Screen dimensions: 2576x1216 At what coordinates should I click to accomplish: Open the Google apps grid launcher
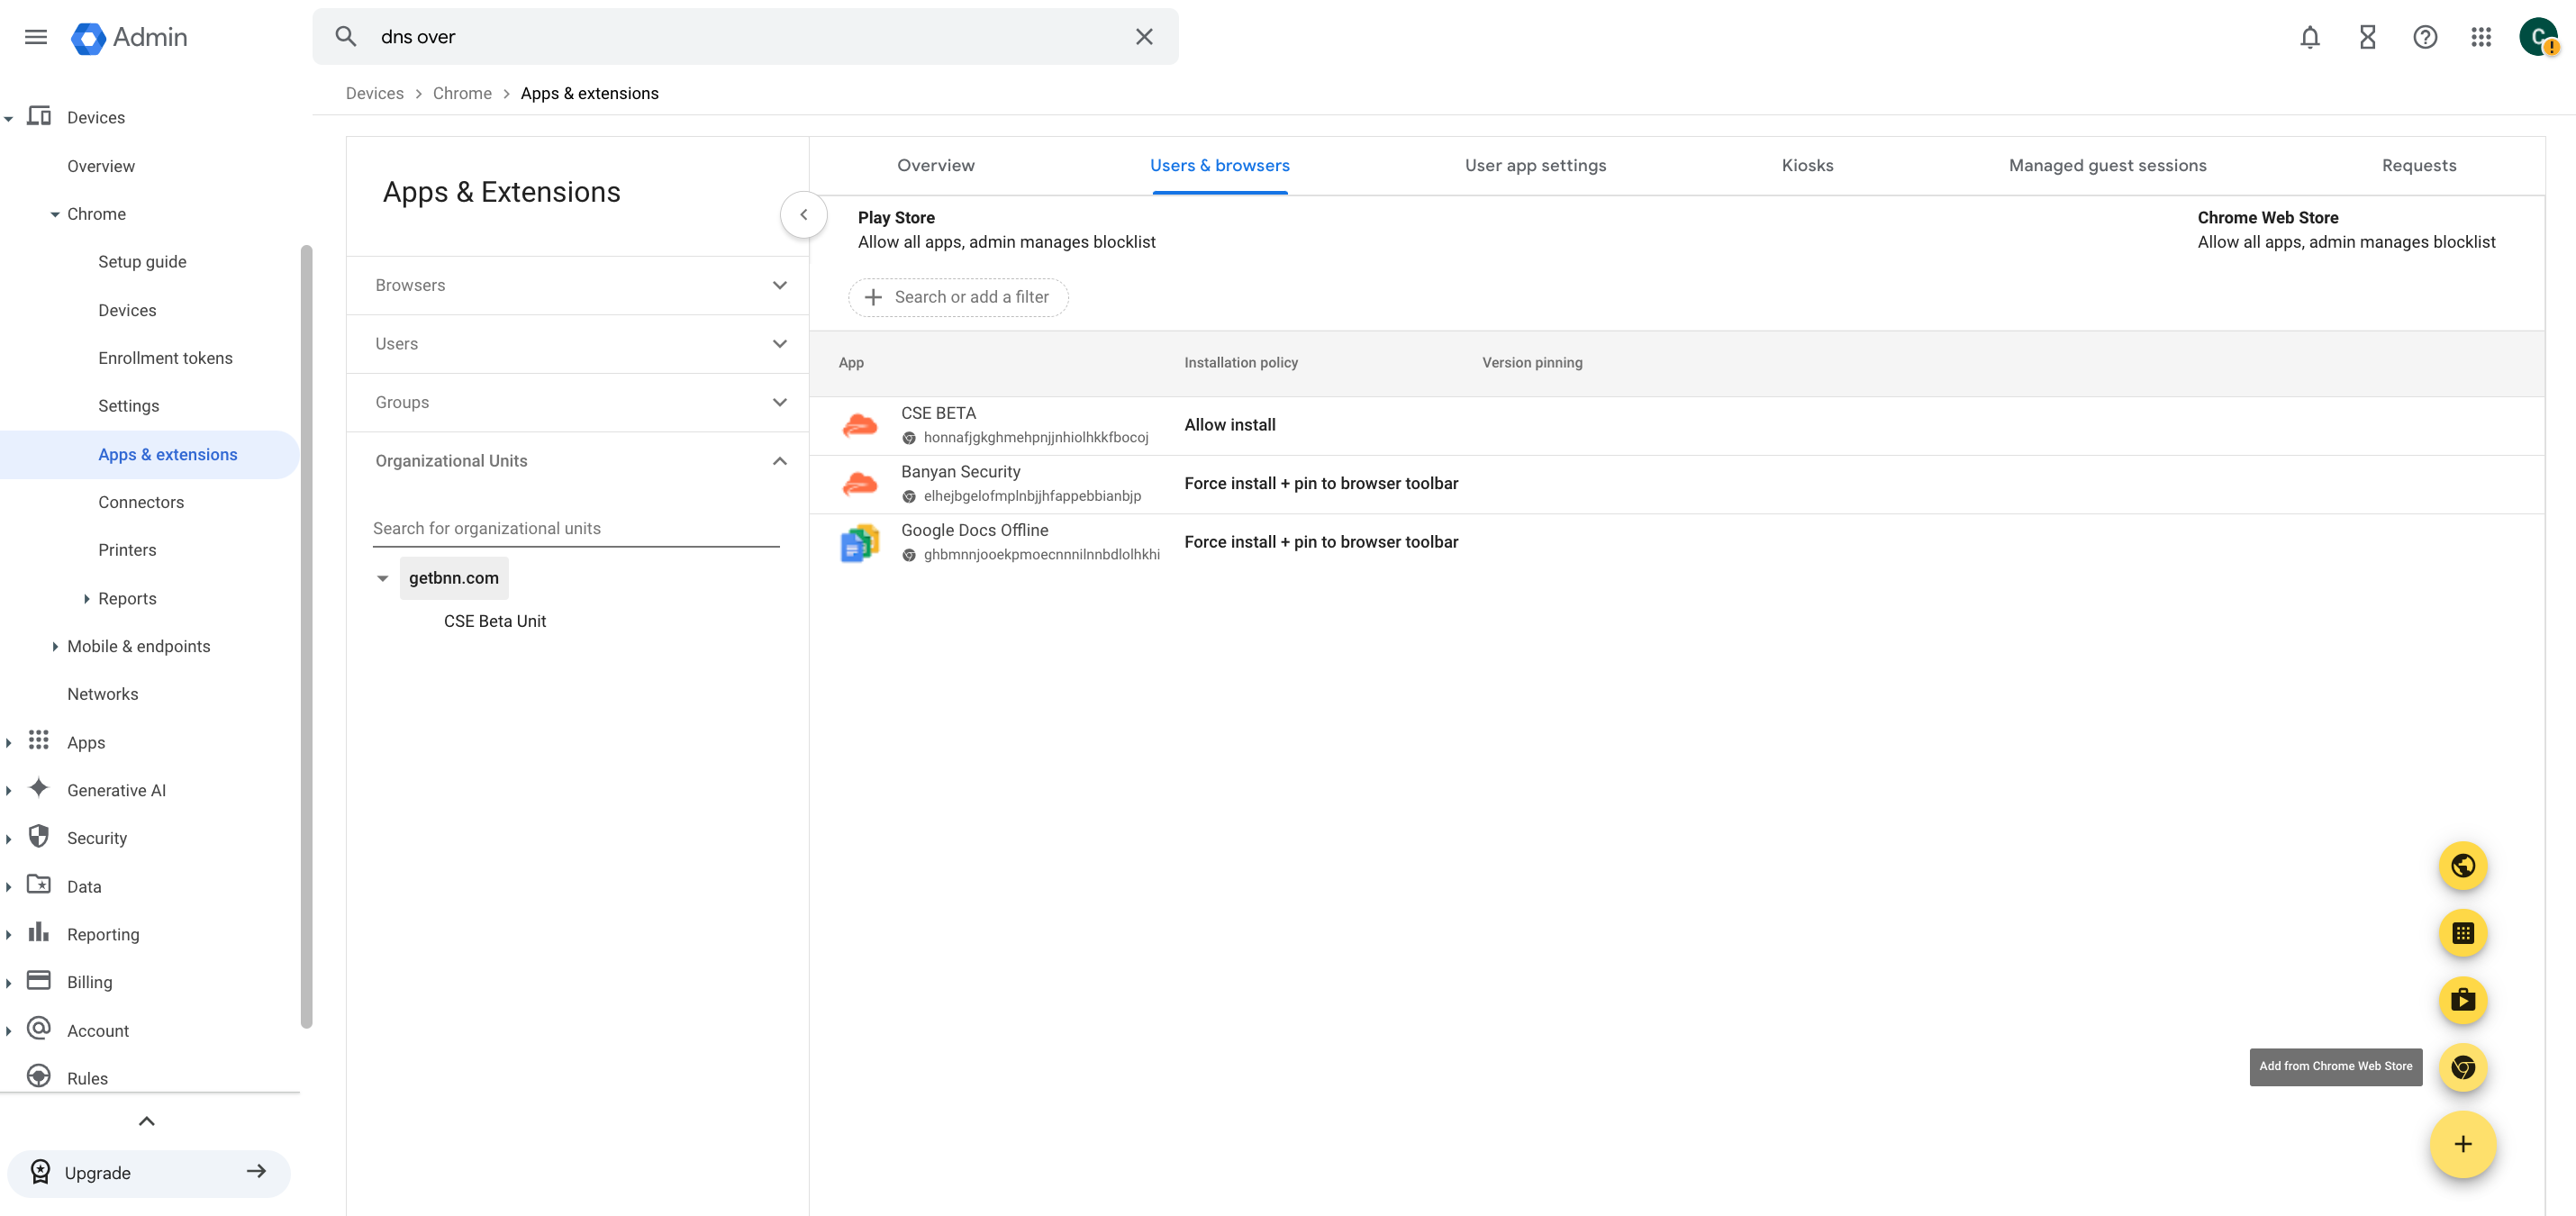point(2481,37)
